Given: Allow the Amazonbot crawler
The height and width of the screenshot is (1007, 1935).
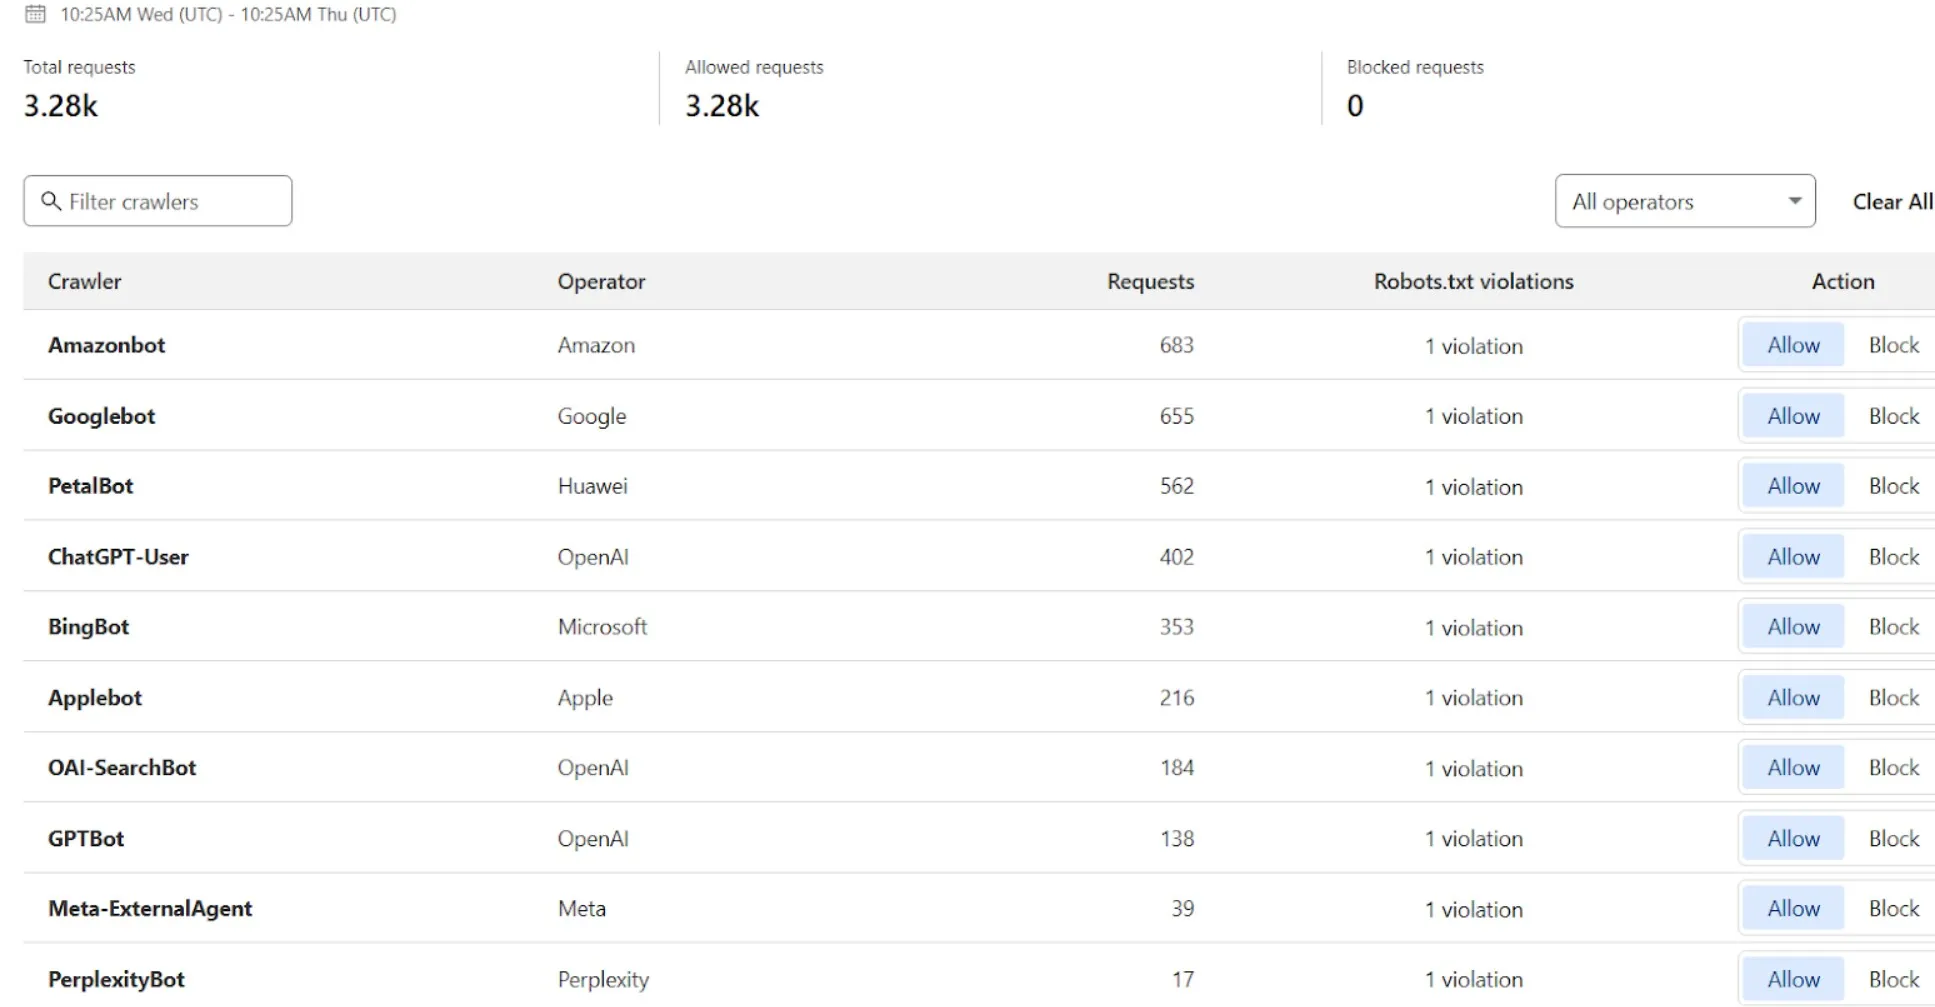Looking at the screenshot, I should [1791, 344].
